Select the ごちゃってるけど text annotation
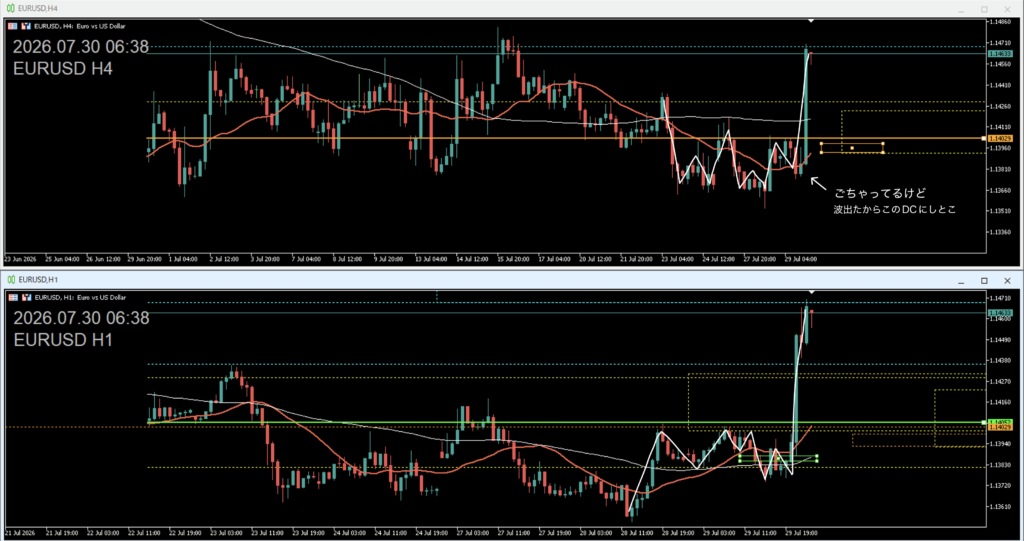 click(x=880, y=193)
